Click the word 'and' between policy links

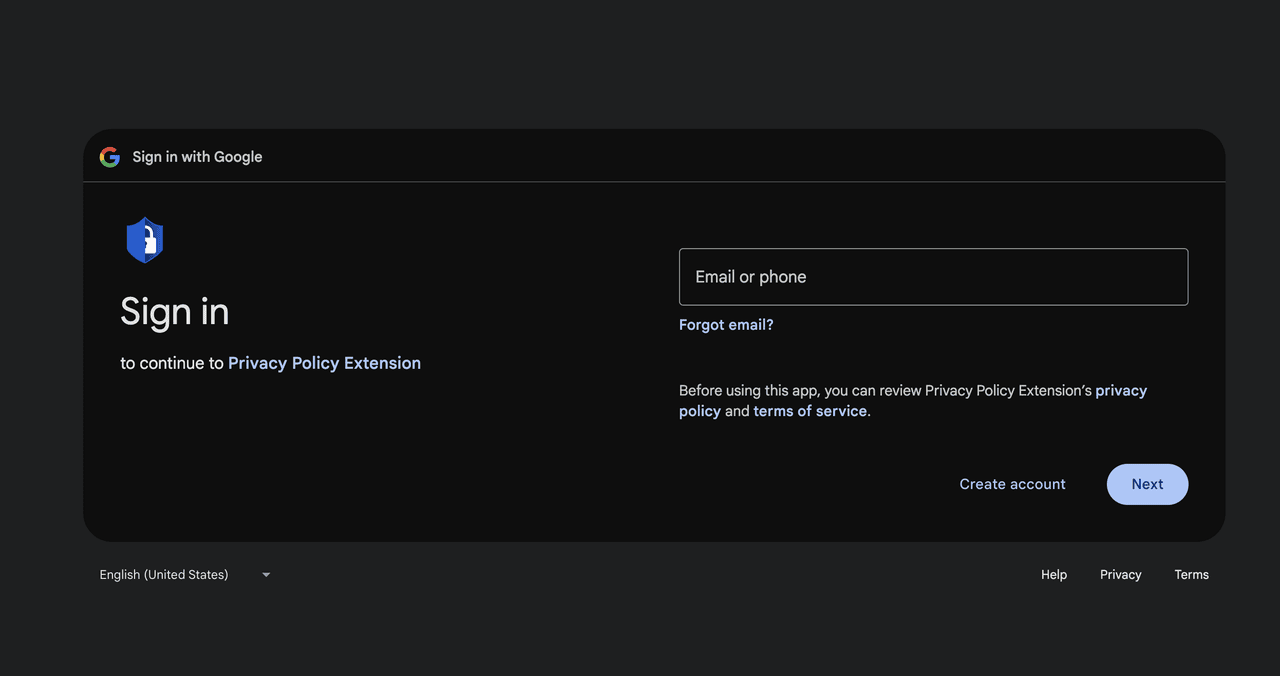[x=737, y=411]
